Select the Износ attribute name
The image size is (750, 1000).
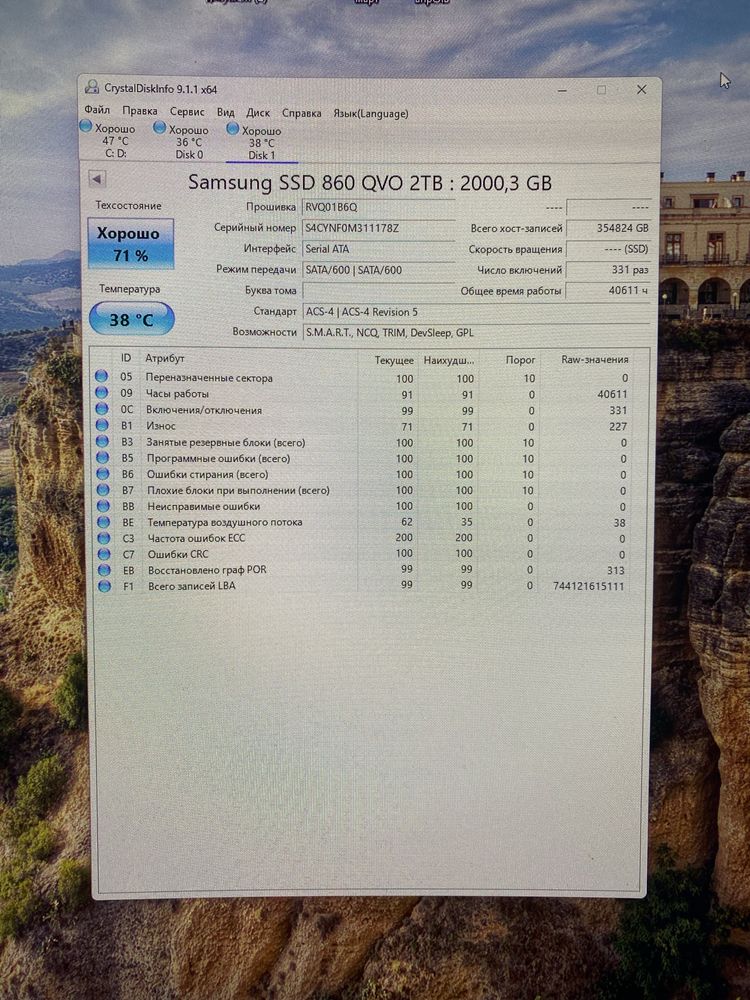[x=161, y=425]
